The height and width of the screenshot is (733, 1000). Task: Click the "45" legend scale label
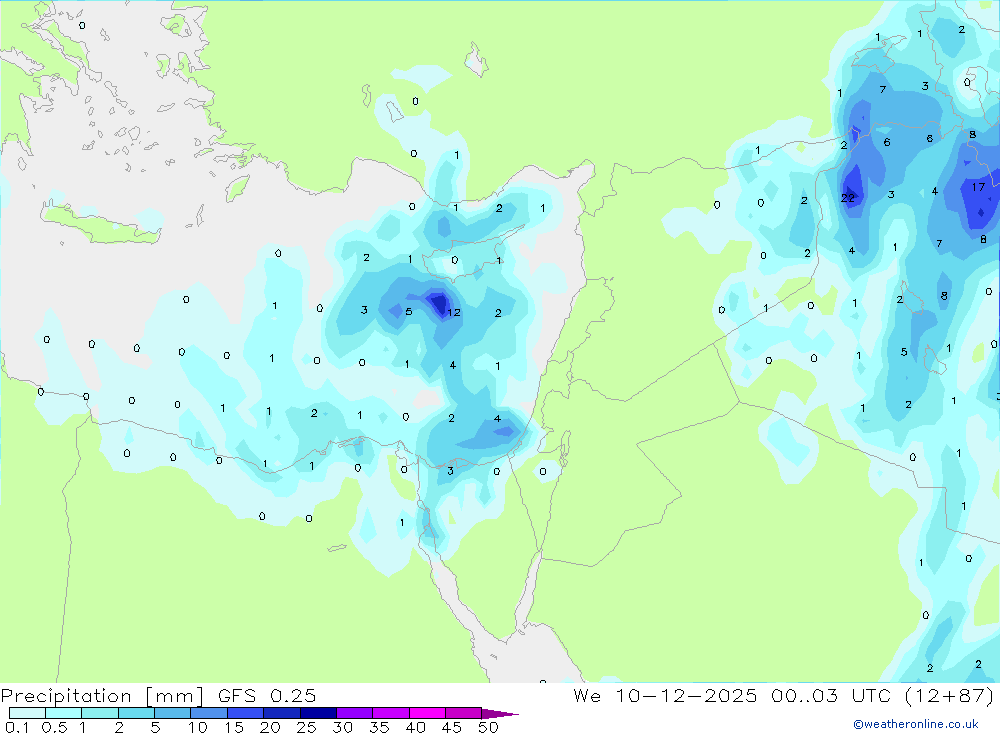coord(452,727)
